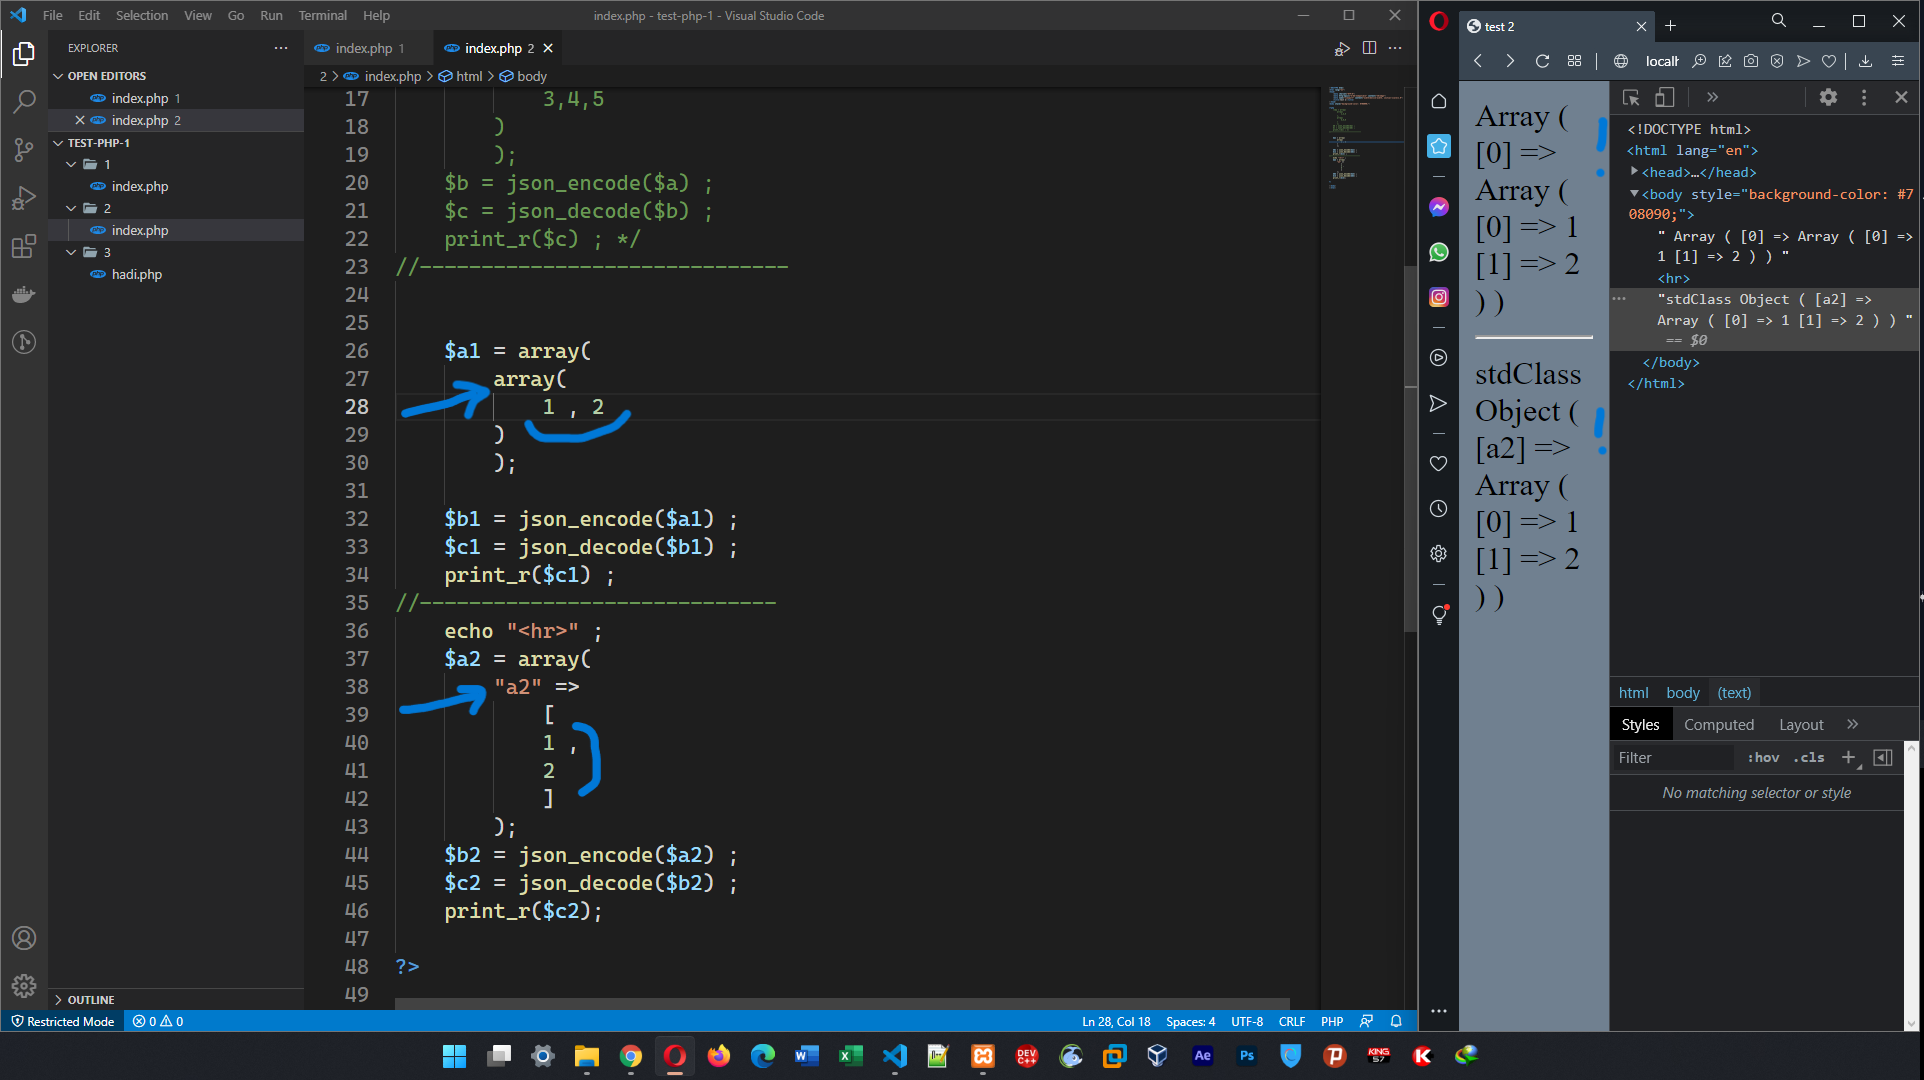Open the Terminal menu
Viewport: 1924px width, 1080px height.
(322, 15)
